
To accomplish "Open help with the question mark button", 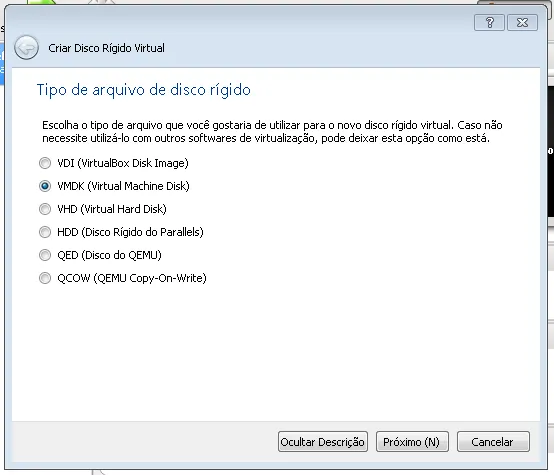I will click(489, 23).
